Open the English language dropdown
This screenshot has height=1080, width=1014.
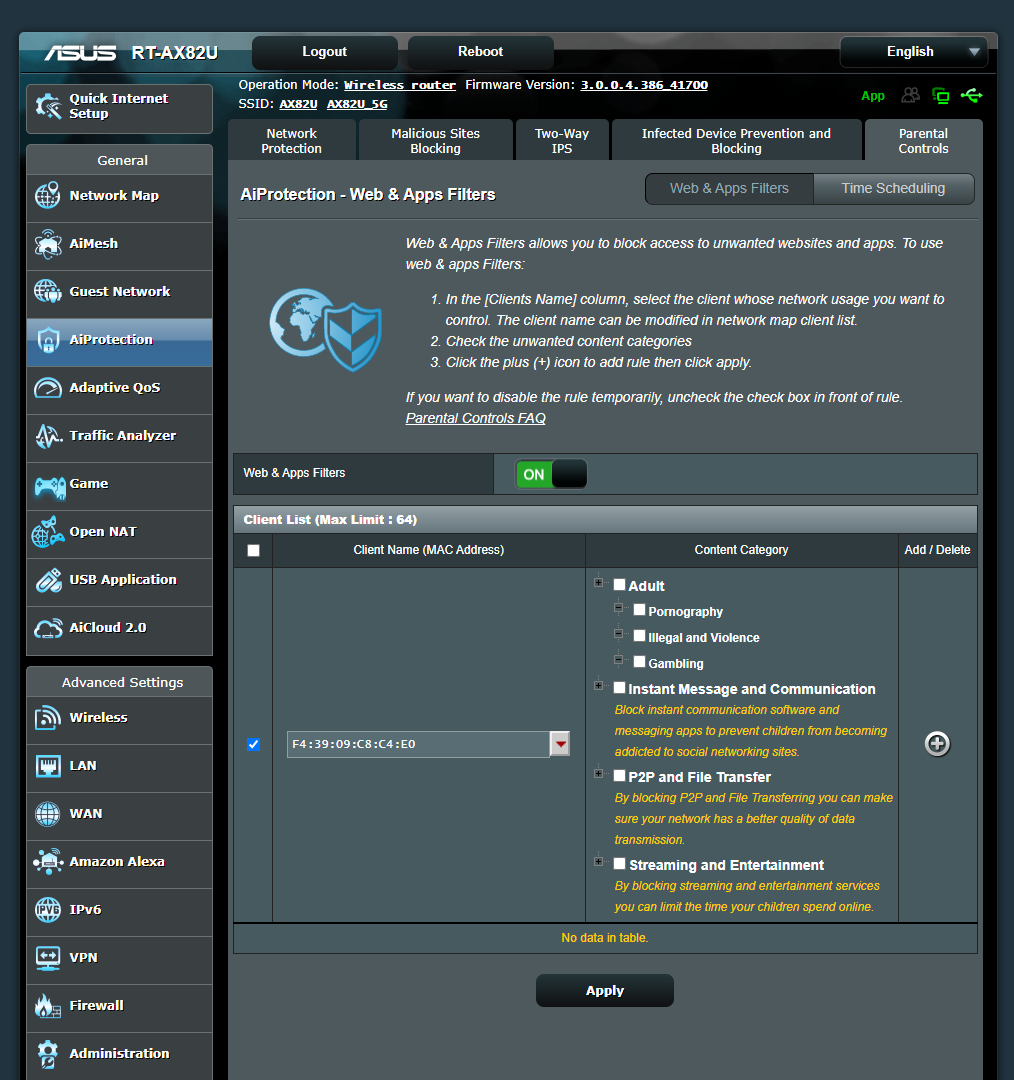(913, 52)
